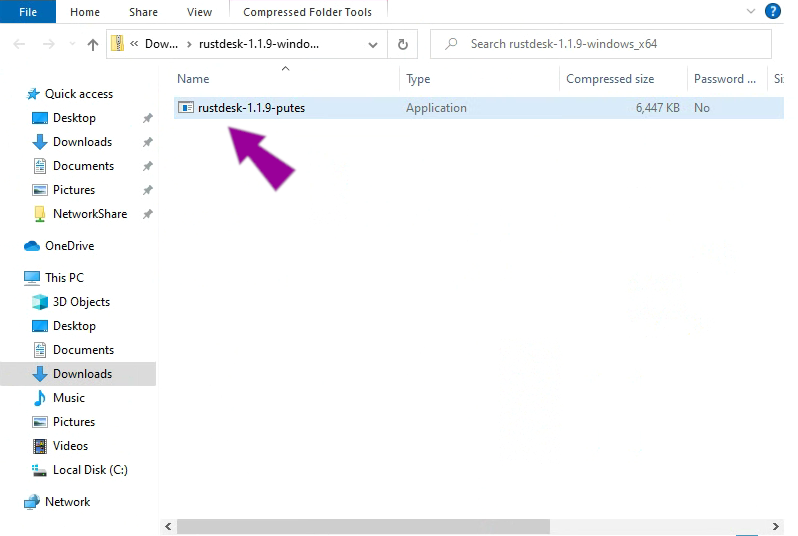Click the Up directory arrow icon
Screen dimensions: 798x536
(x=93, y=44)
